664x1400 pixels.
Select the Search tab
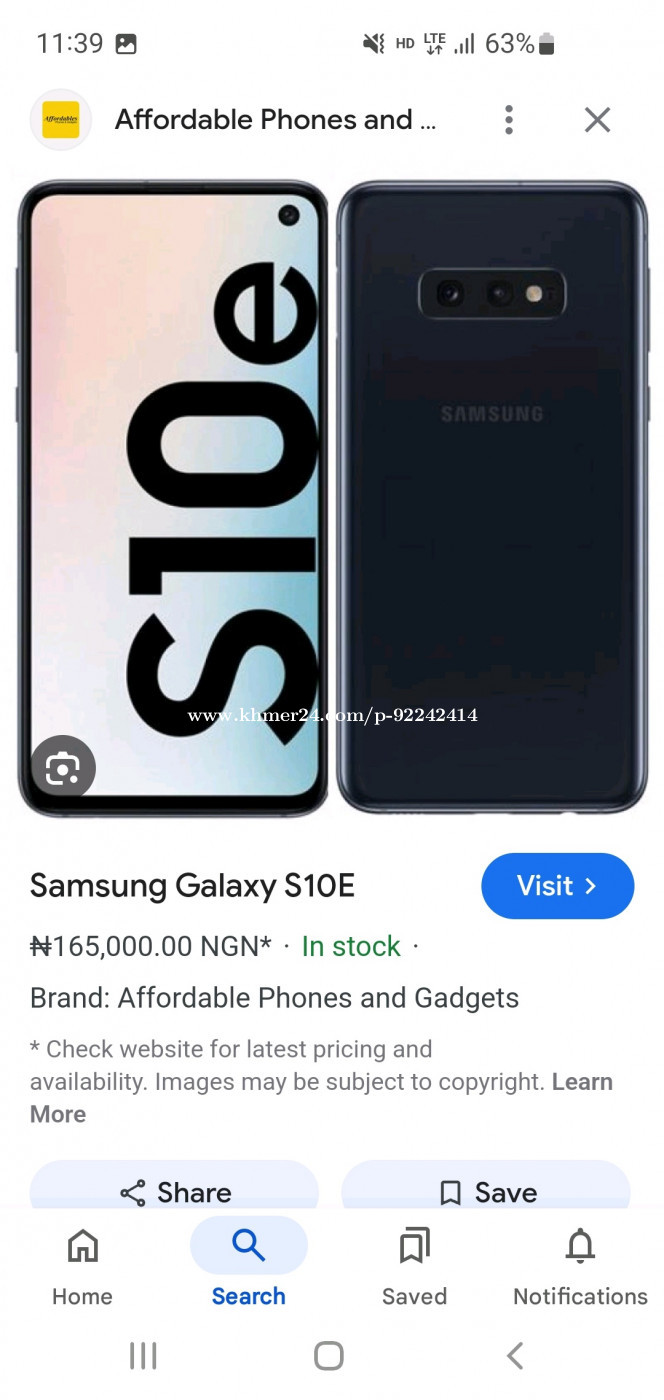248,1266
